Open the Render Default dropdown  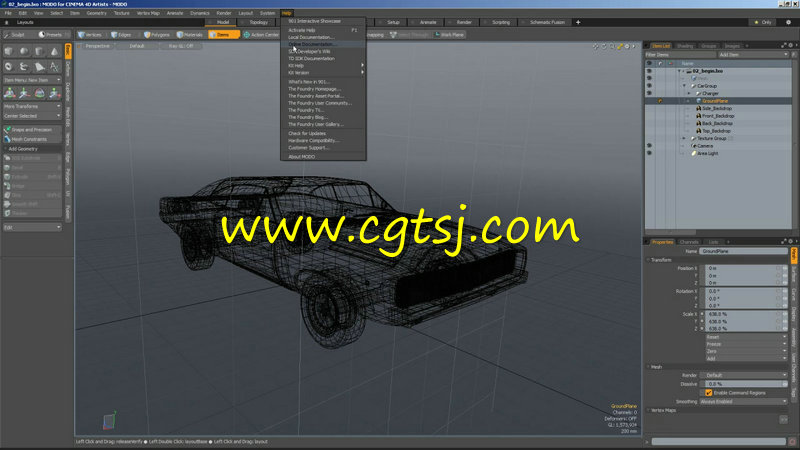[x=745, y=375]
